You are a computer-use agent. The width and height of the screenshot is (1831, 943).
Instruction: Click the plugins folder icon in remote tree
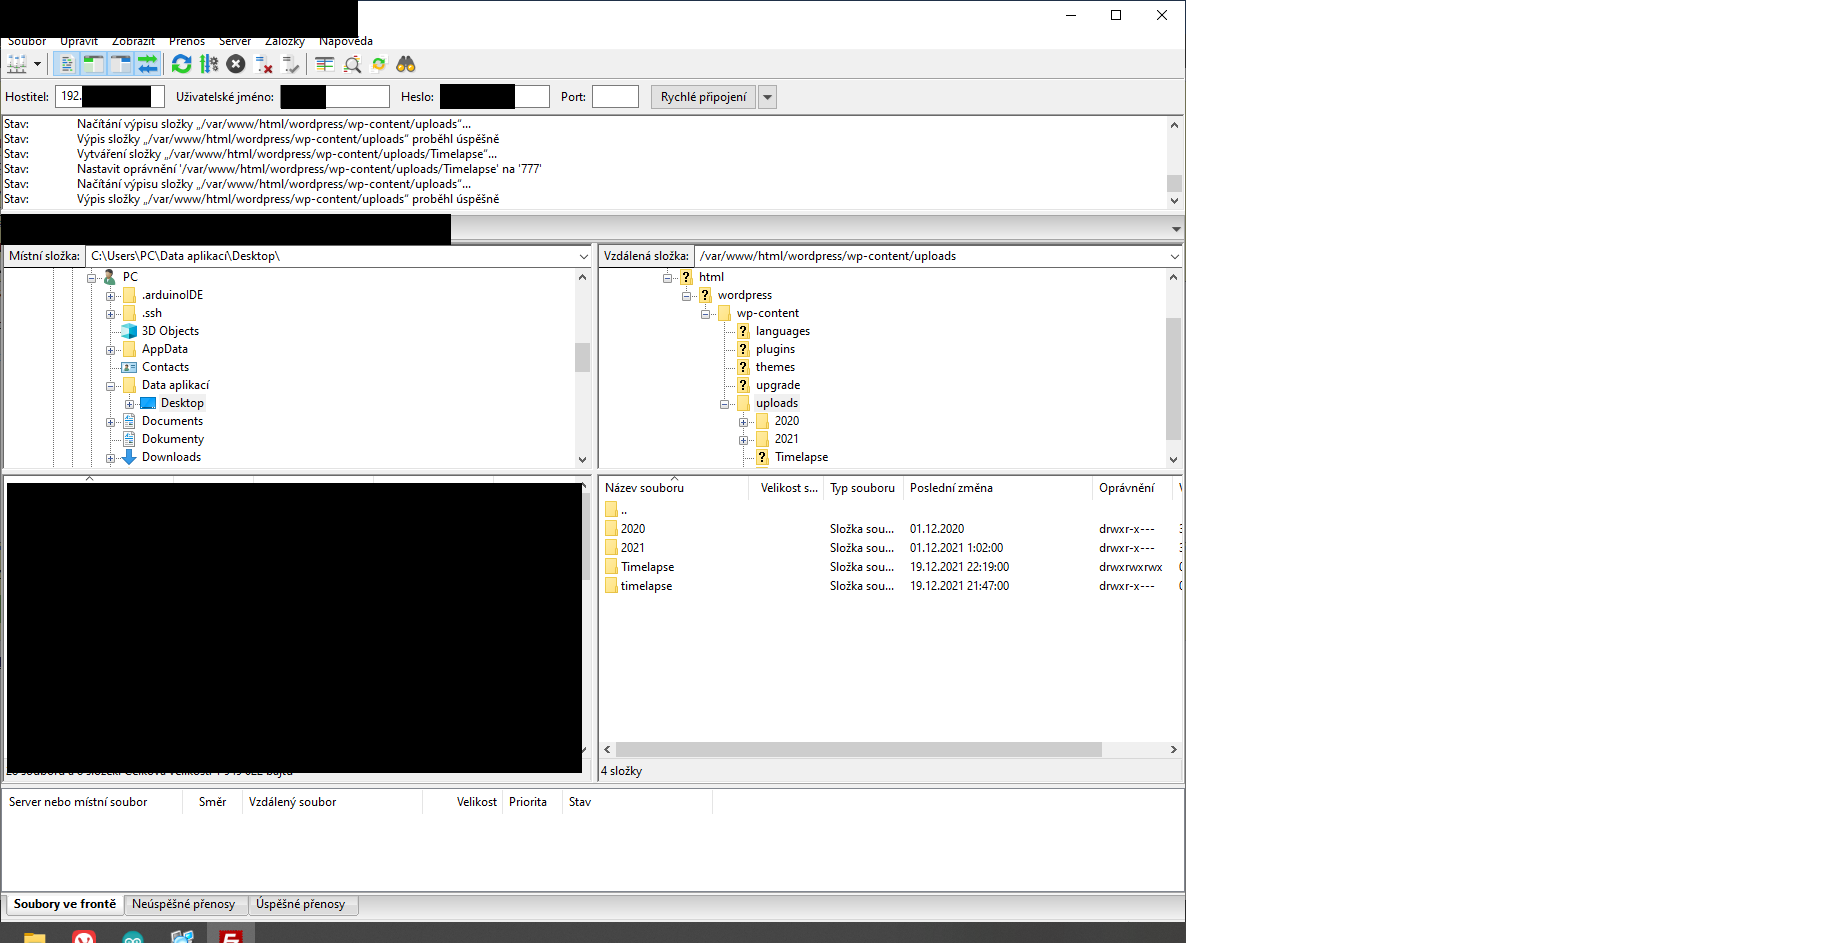click(743, 349)
